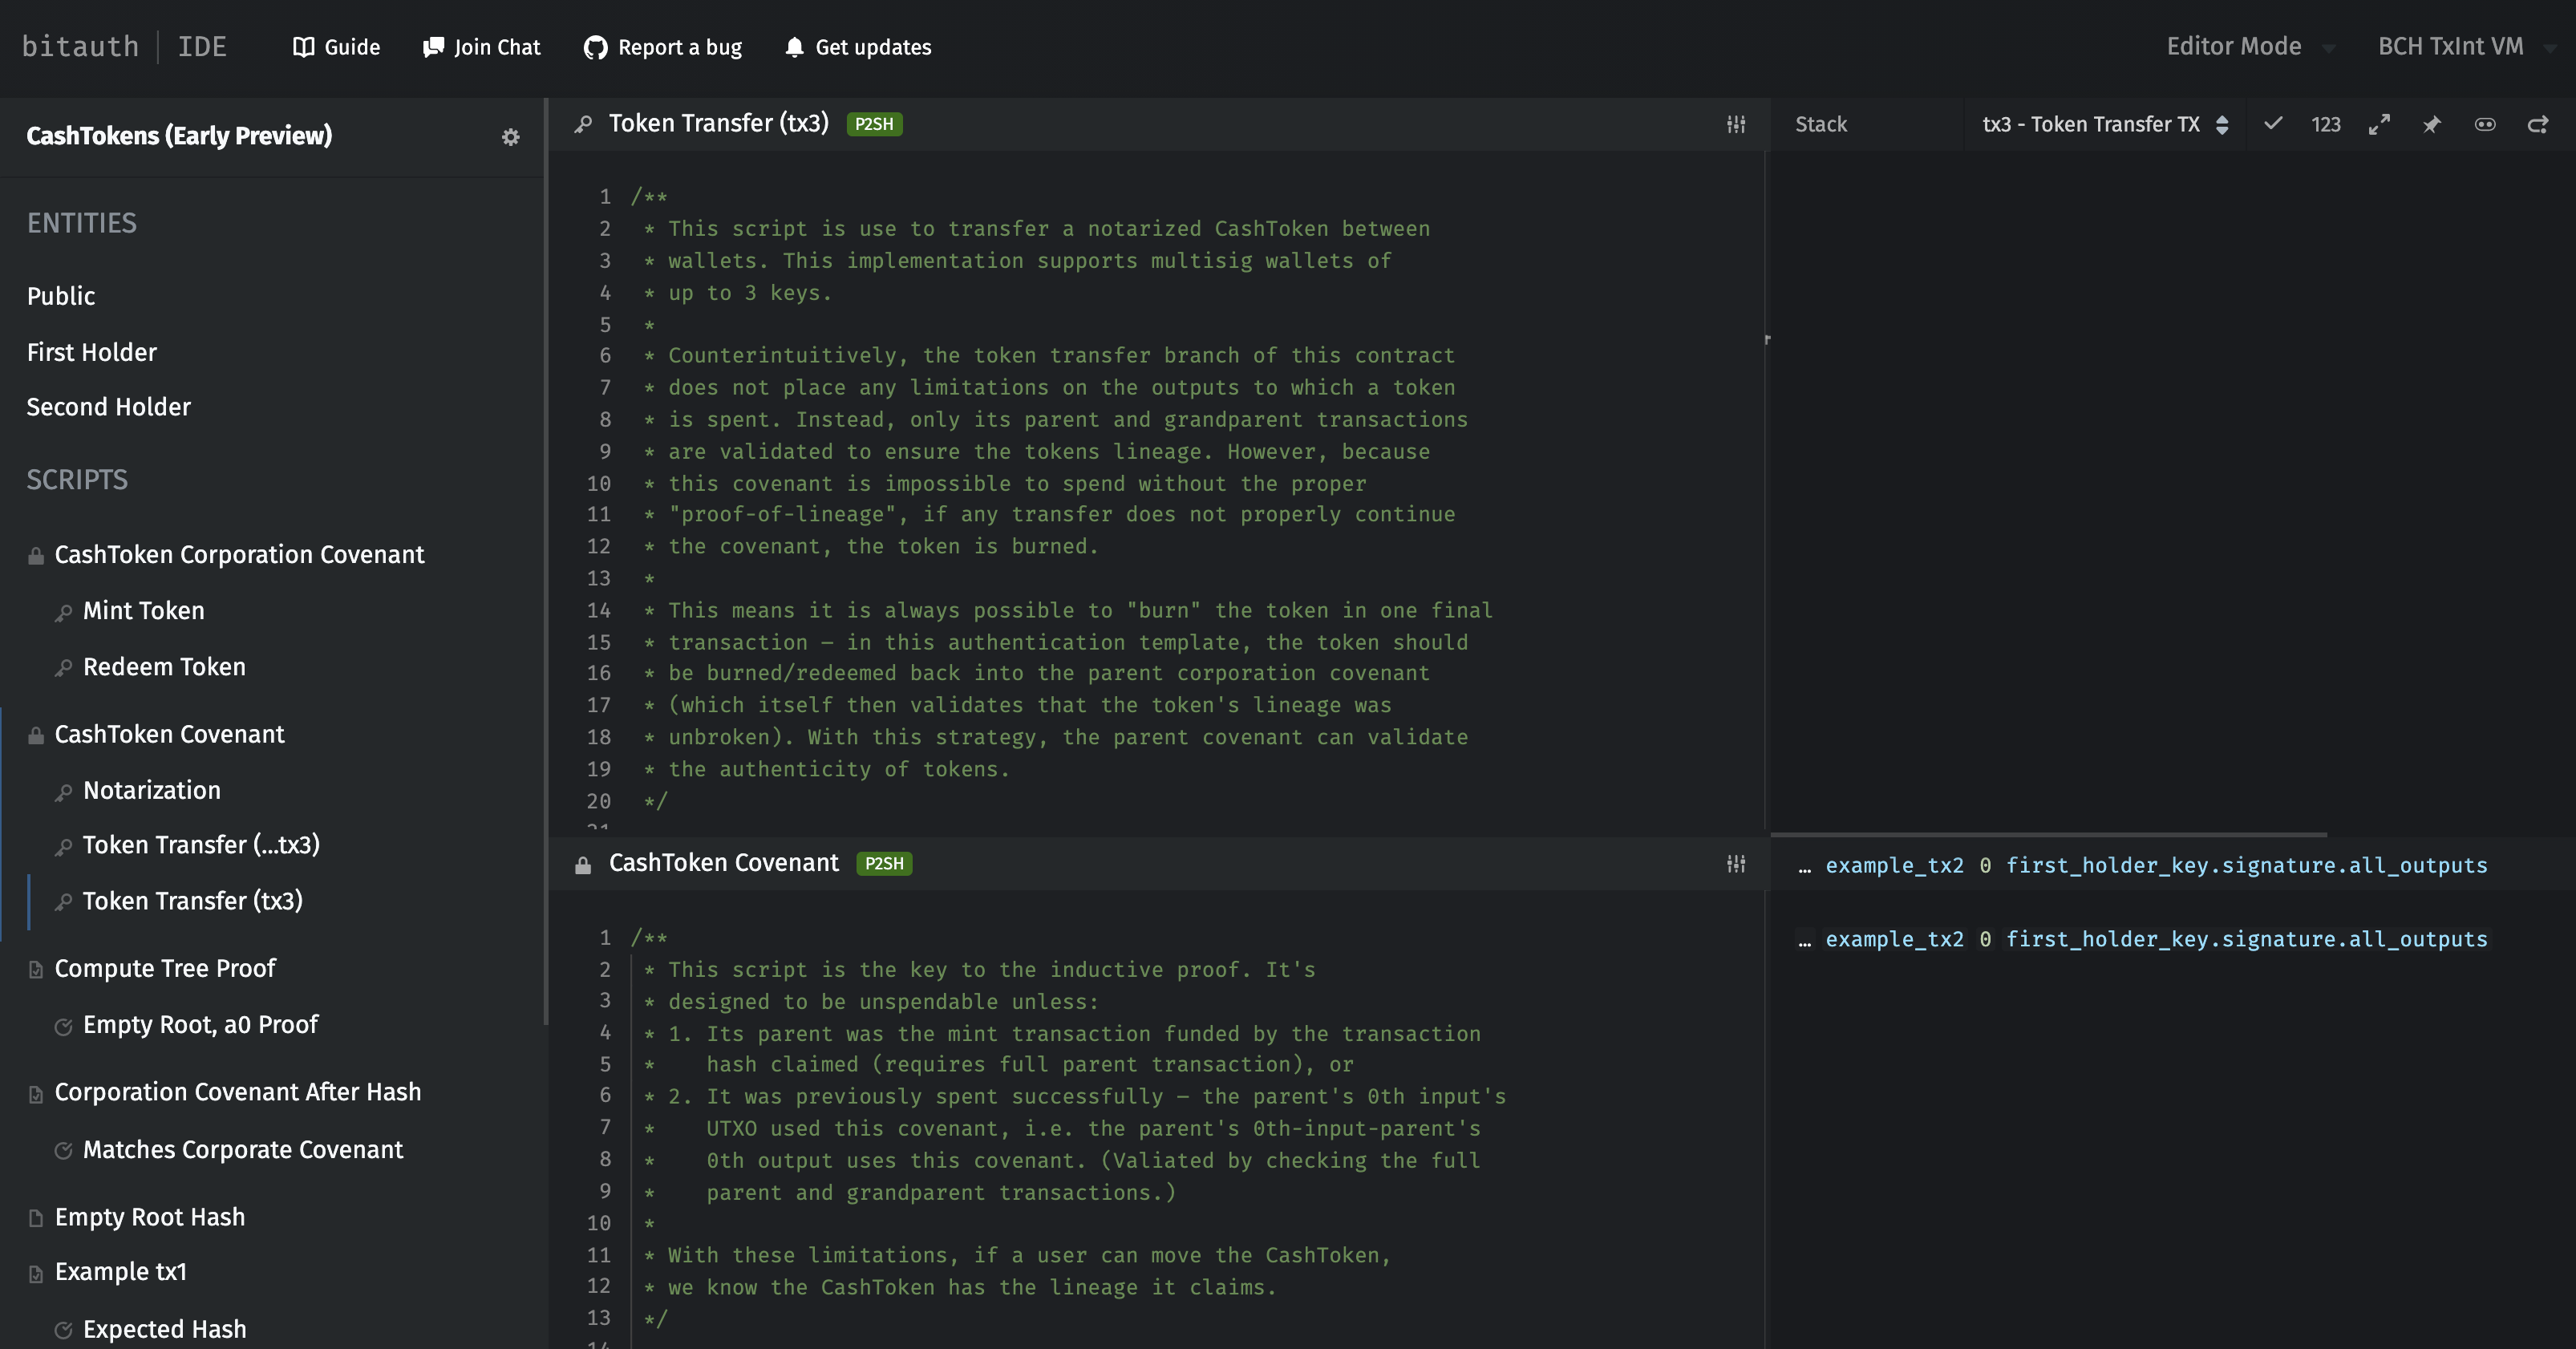Select the Mint Token script
Viewport: 2576px width, 1349px height.
tap(143, 610)
